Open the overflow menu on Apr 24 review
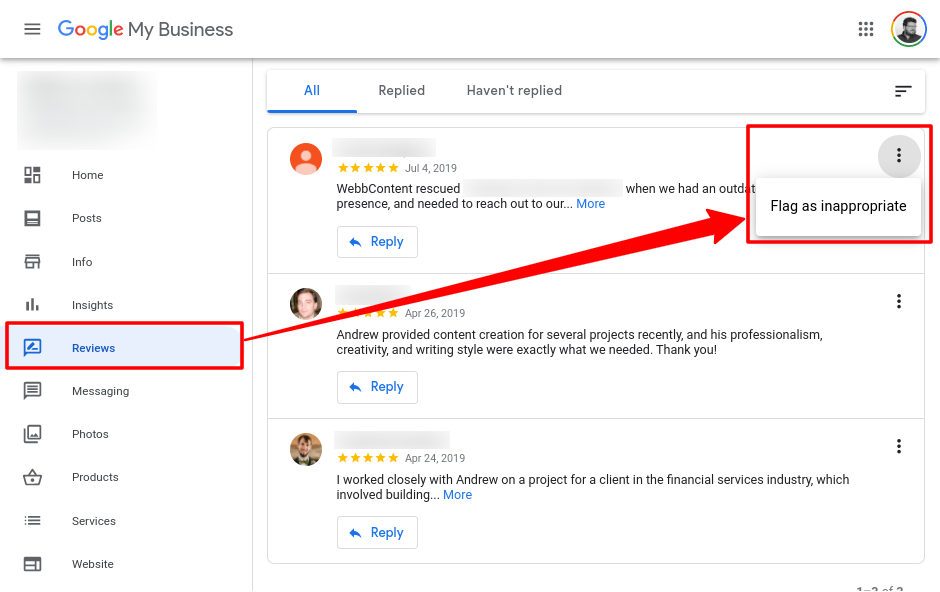This screenshot has height=592, width=940. [x=899, y=446]
